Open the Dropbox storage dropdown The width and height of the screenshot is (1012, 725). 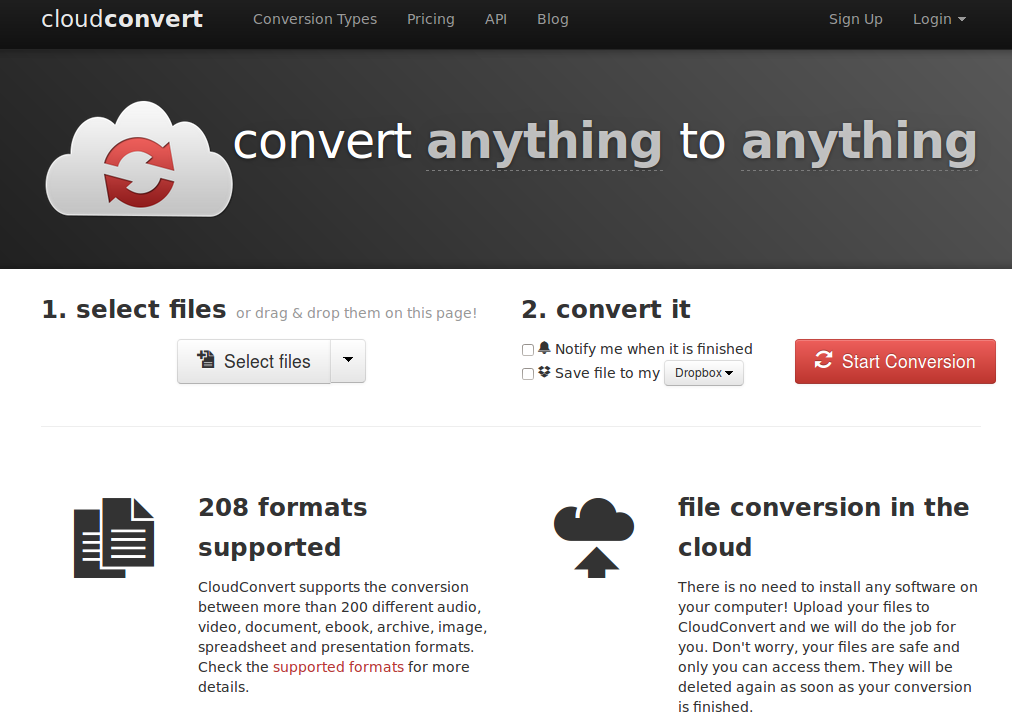pyautogui.click(x=703, y=373)
